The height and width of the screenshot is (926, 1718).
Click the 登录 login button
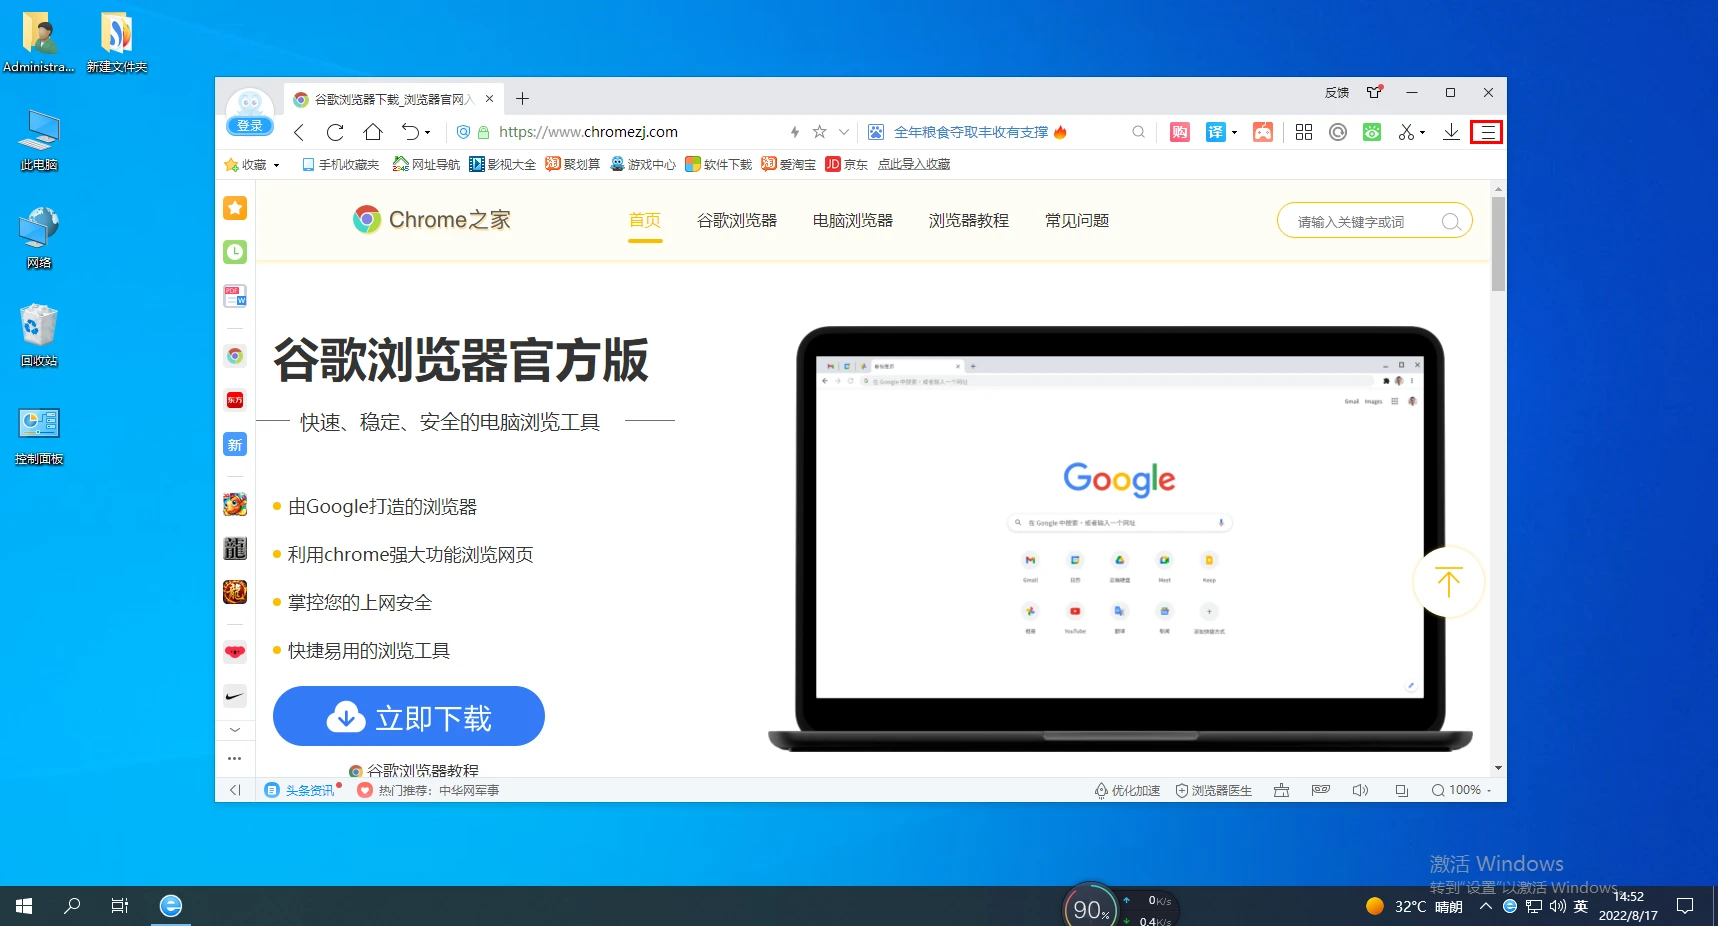pyautogui.click(x=250, y=126)
